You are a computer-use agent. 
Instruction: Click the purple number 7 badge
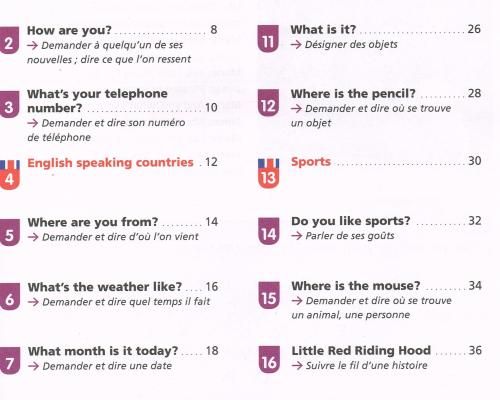[10, 361]
